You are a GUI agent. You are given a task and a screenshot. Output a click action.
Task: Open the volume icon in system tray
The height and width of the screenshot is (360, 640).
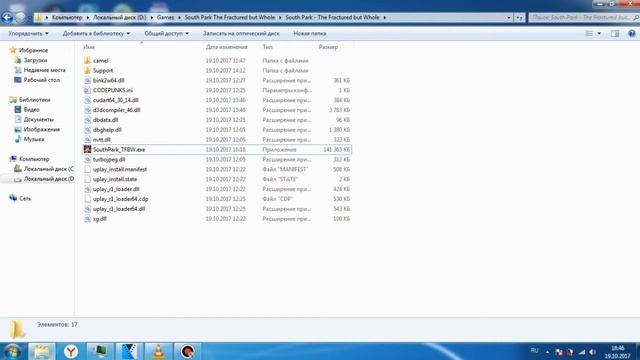593,352
